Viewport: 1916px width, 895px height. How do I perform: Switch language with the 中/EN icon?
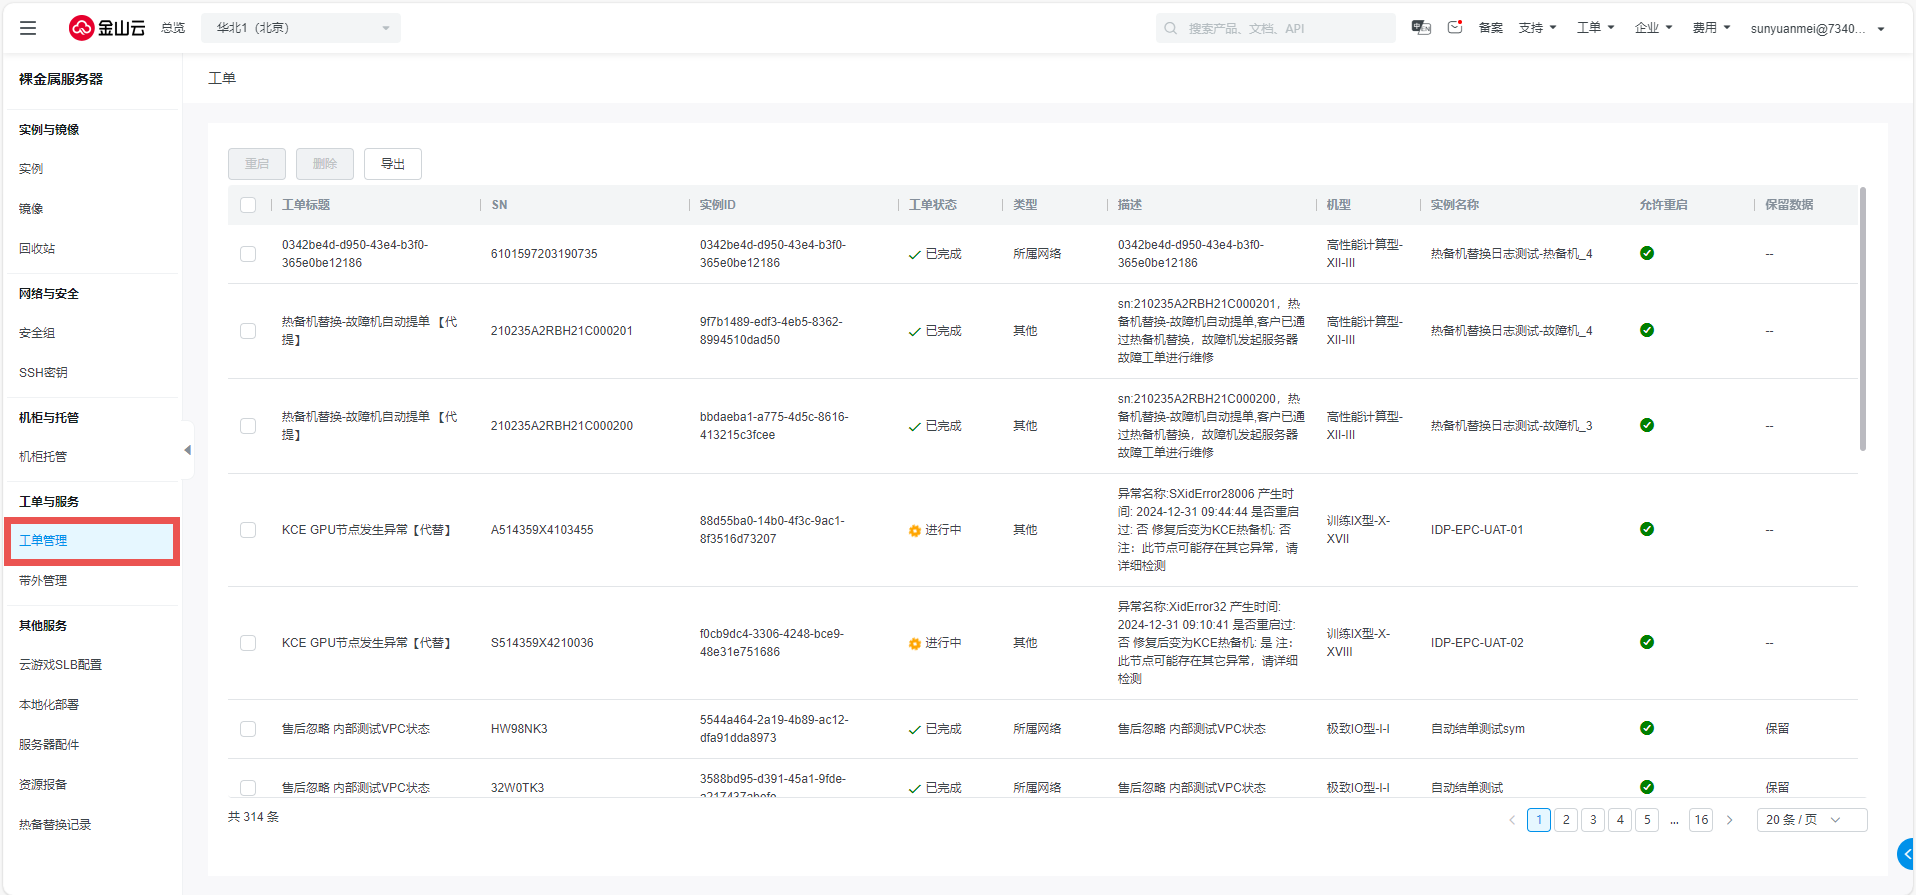point(1420,28)
